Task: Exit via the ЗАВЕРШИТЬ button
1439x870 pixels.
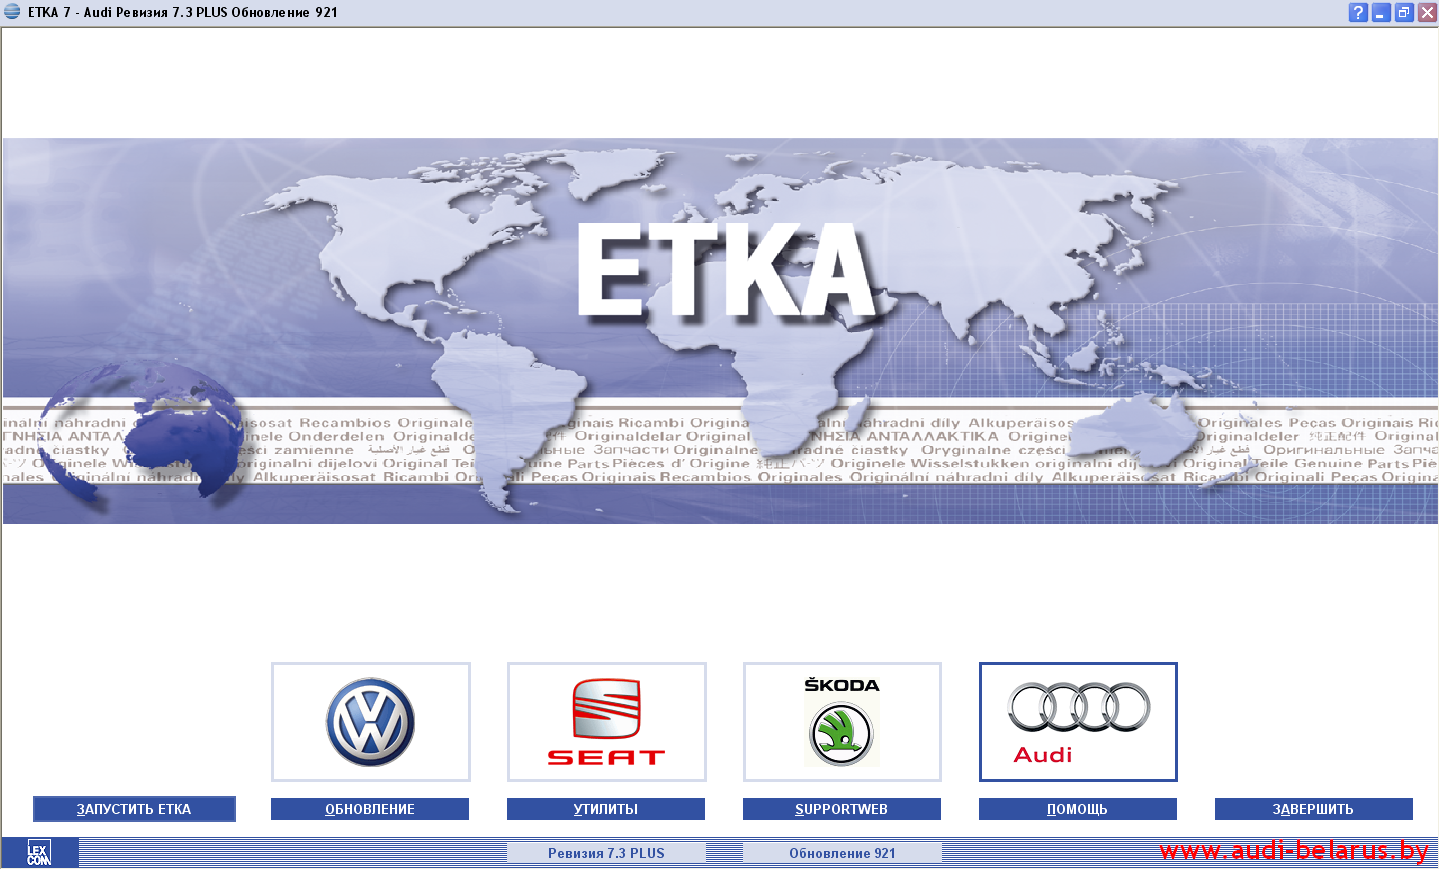Action: [1313, 809]
